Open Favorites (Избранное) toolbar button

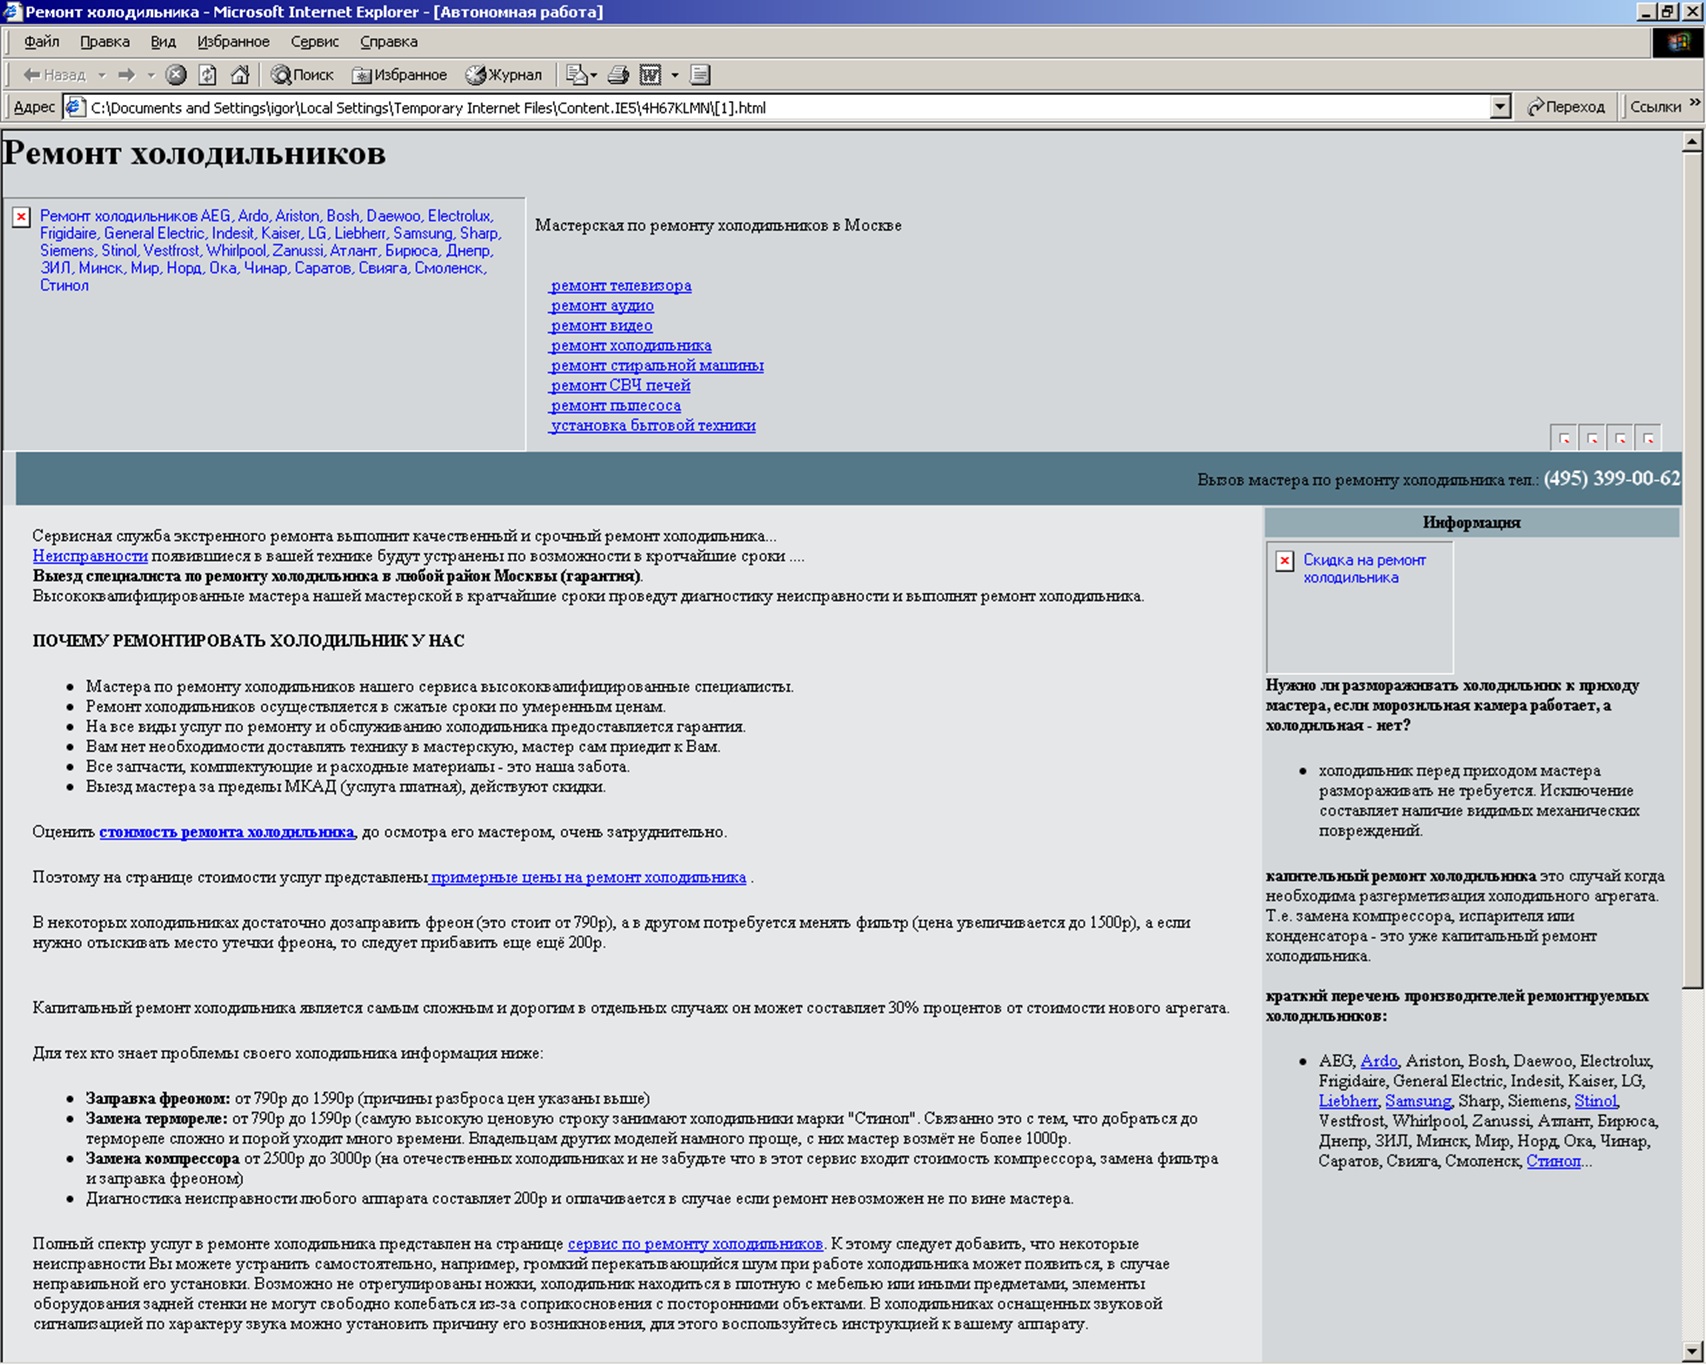(399, 75)
